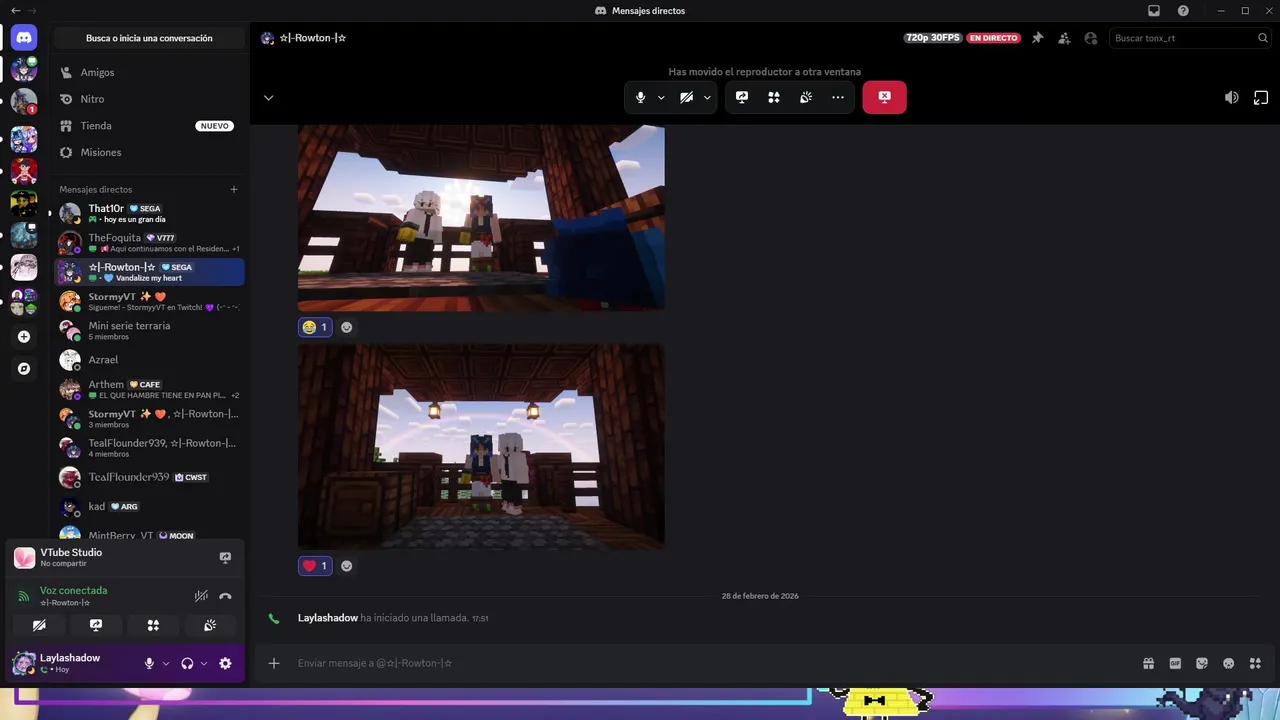Open help question mark icon
The width and height of the screenshot is (1280, 720).
[x=1183, y=11]
